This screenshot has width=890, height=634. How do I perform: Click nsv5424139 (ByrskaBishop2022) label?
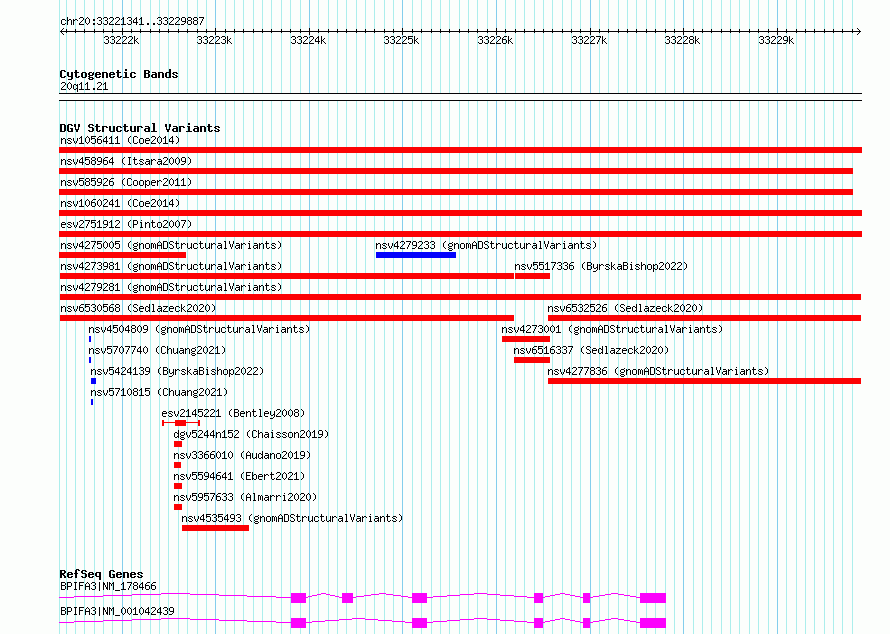(x=177, y=371)
